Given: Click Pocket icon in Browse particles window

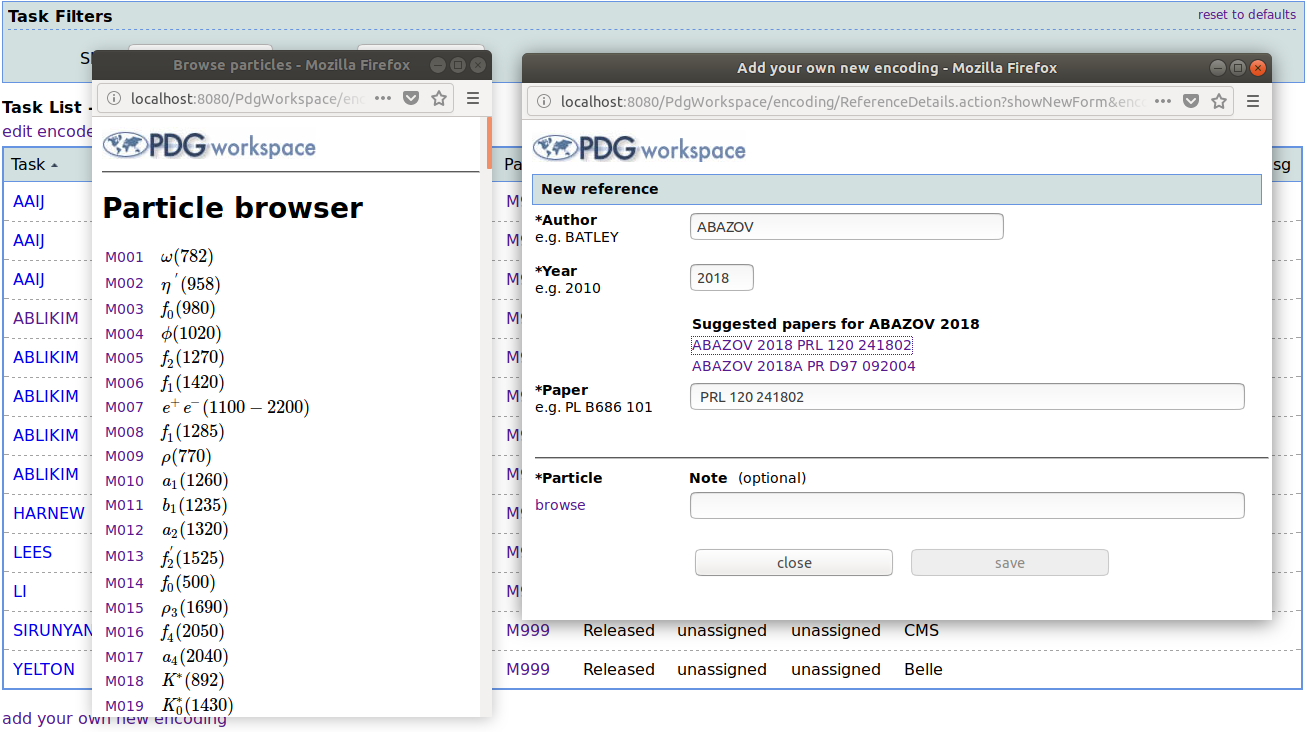Looking at the screenshot, I should (411, 98).
